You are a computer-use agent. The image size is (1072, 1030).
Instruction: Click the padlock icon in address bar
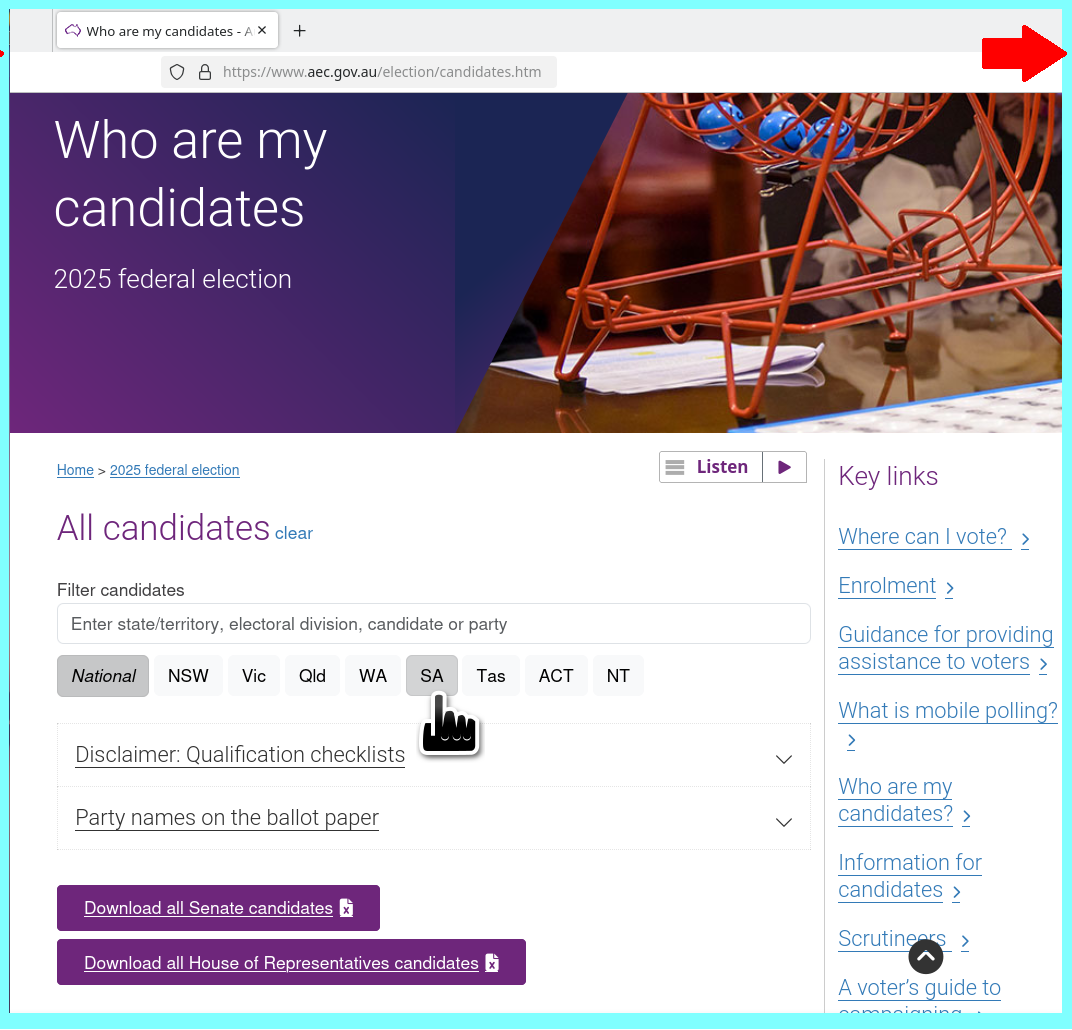coord(205,72)
